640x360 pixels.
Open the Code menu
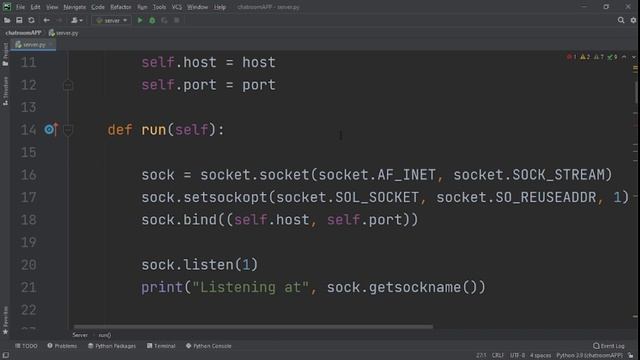[98, 7]
